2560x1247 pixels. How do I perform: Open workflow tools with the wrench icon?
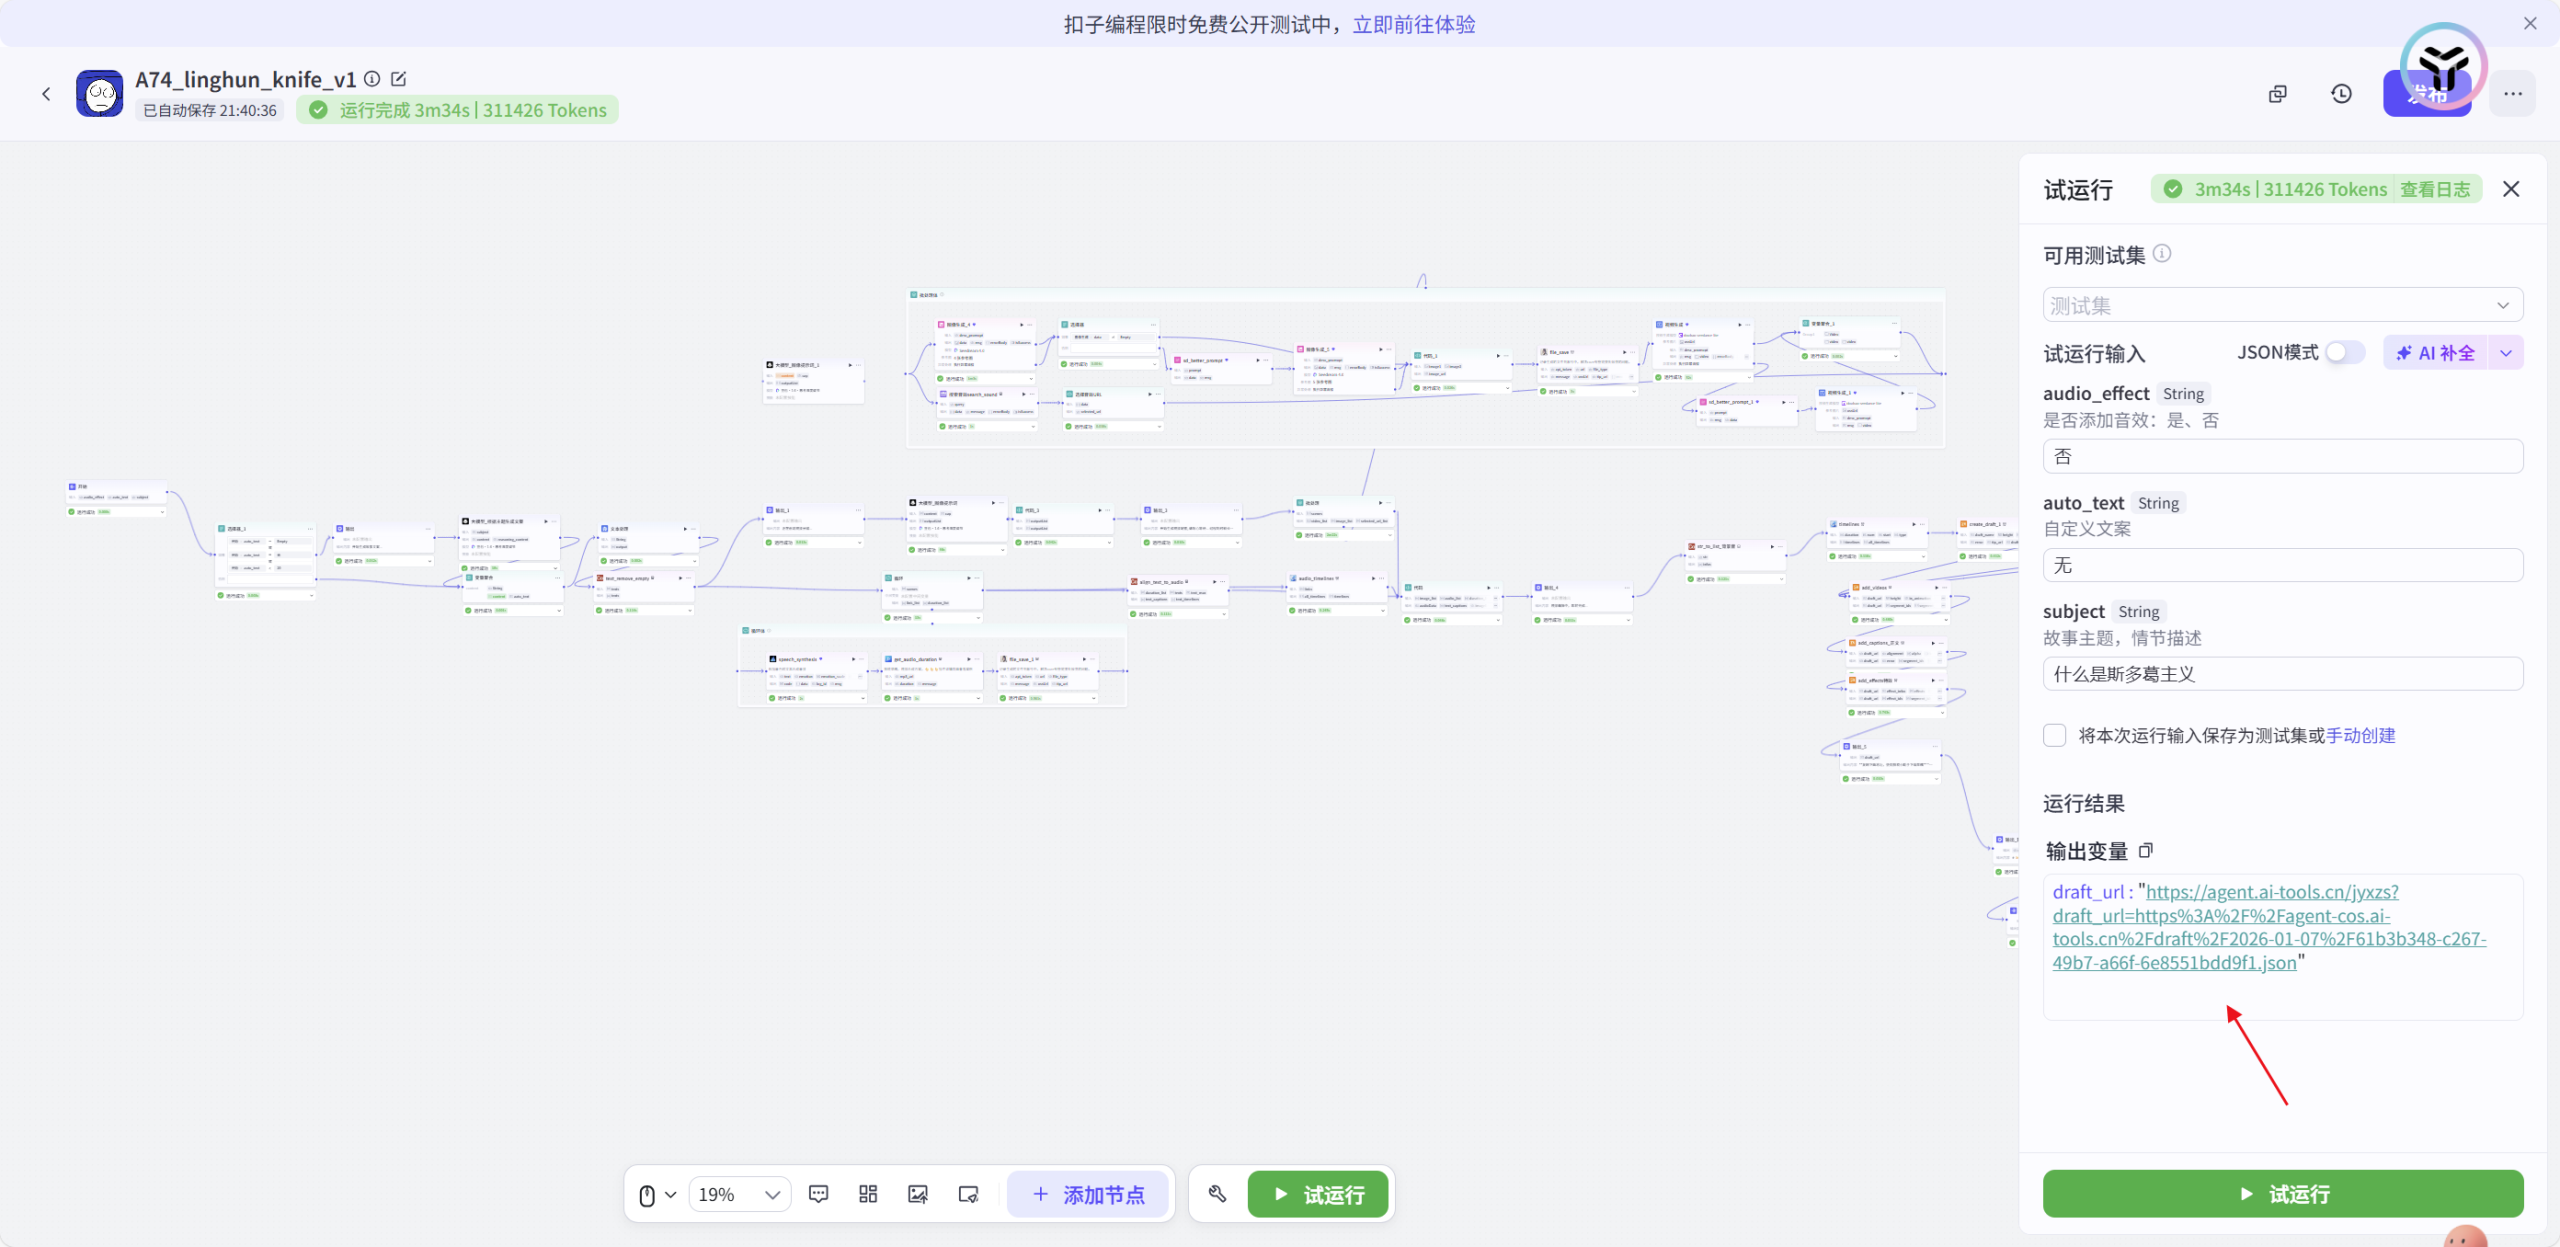(x=1216, y=1193)
